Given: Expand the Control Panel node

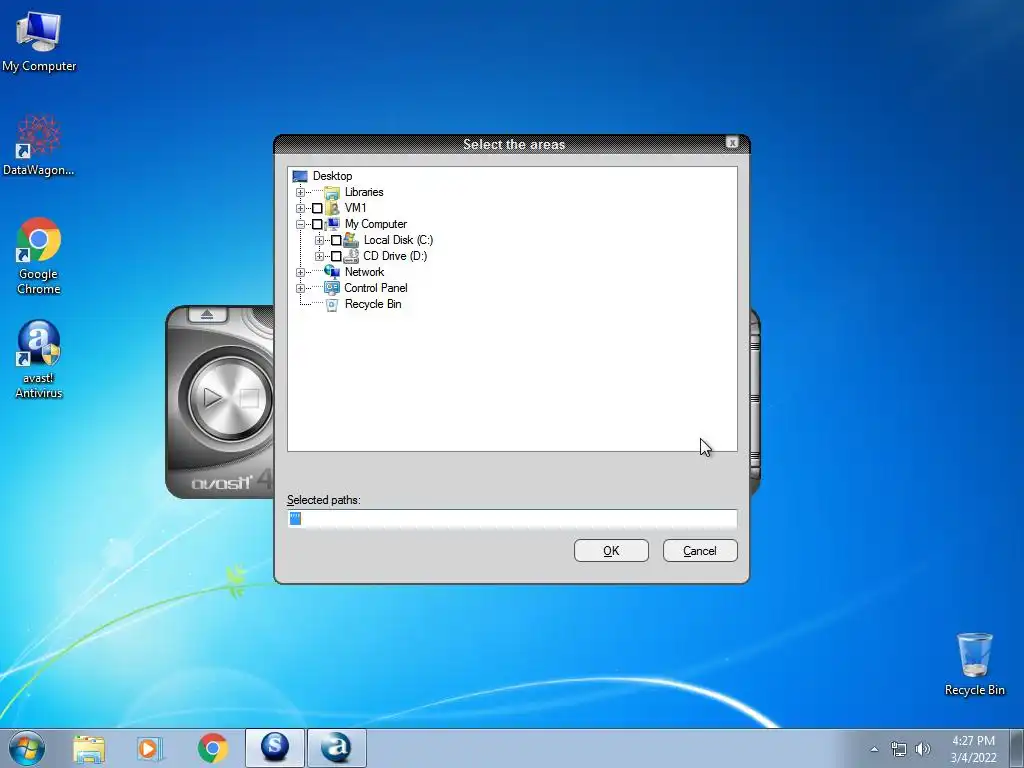Looking at the screenshot, I should pos(300,288).
